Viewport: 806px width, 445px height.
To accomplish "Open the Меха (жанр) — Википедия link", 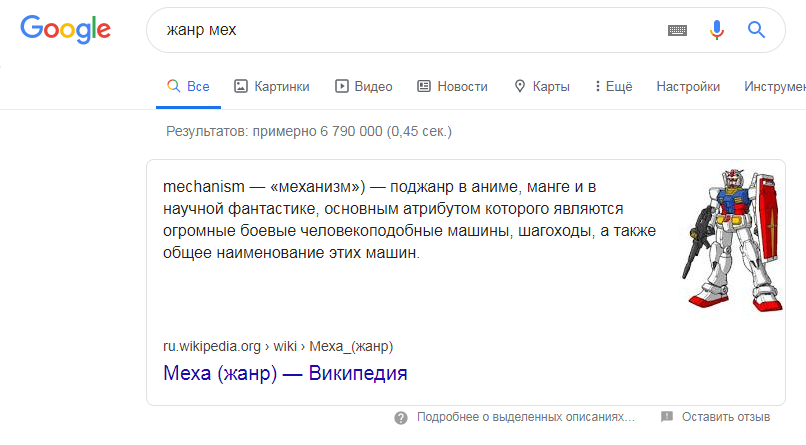I will pos(285,374).
